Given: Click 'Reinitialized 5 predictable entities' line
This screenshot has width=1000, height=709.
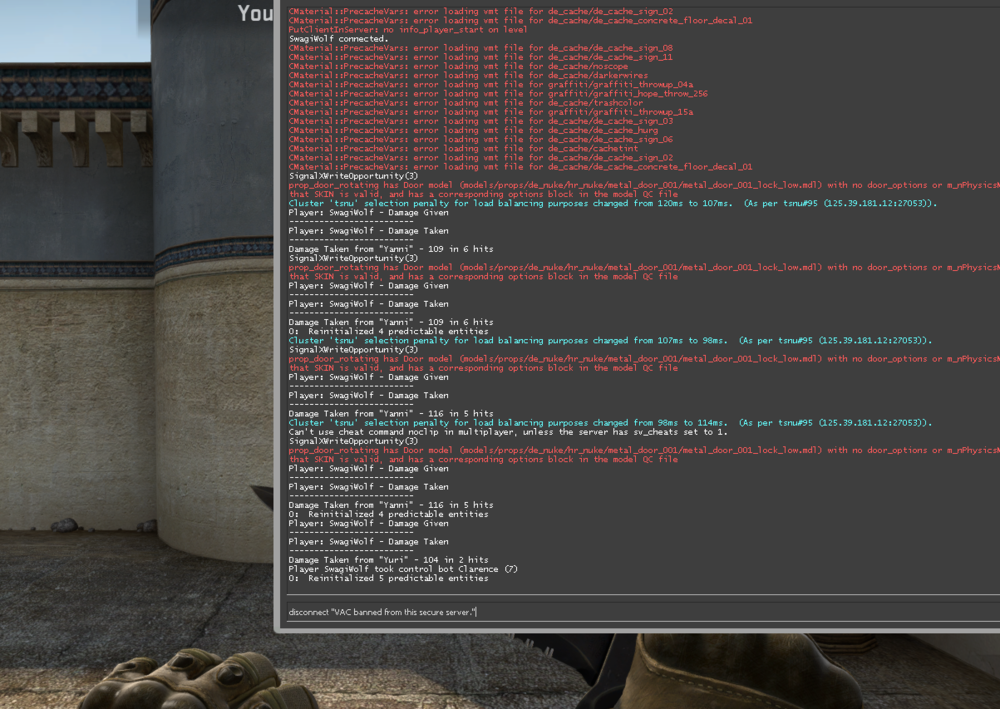Looking at the screenshot, I should point(388,578).
